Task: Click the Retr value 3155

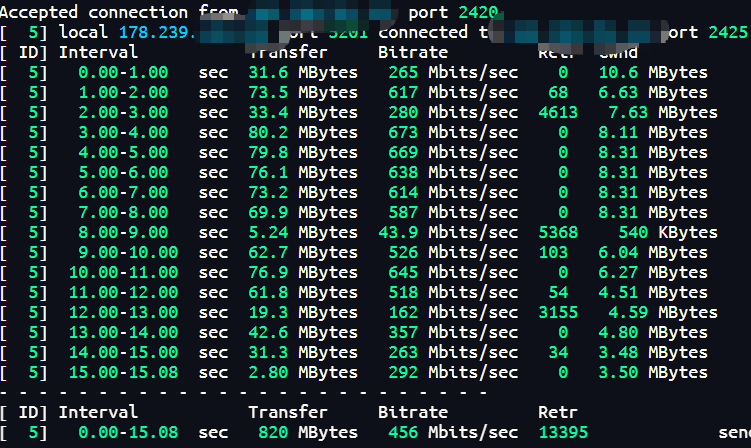Action: click(558, 312)
